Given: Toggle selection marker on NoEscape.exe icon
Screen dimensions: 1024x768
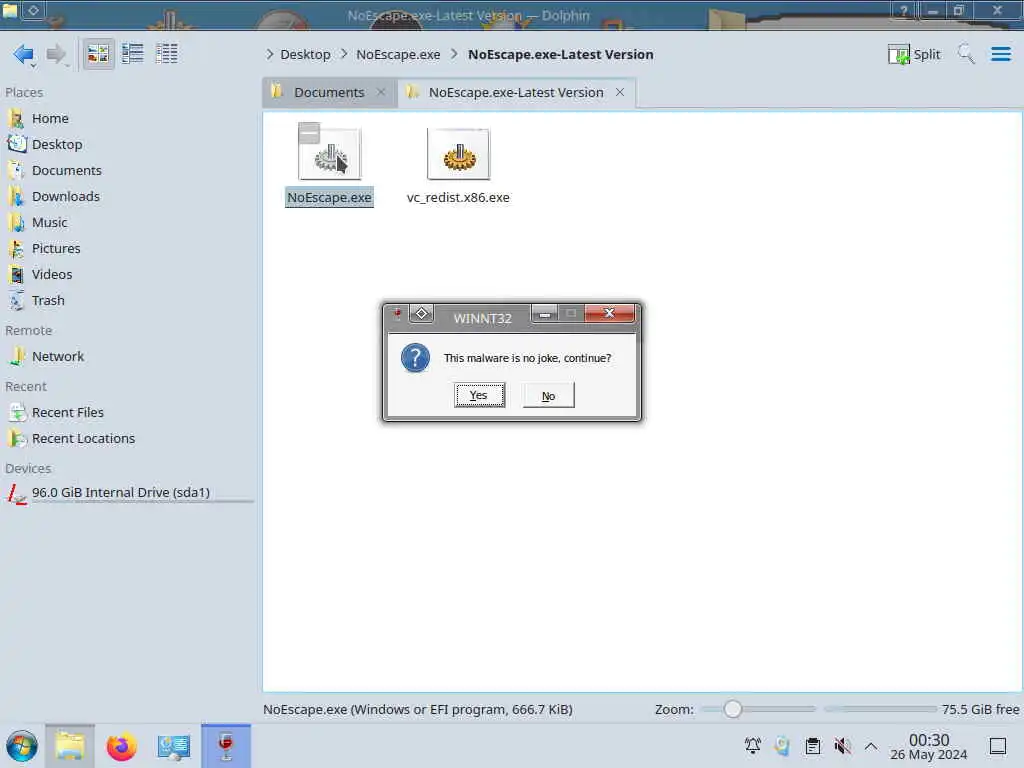Looking at the screenshot, I should coord(309,133).
